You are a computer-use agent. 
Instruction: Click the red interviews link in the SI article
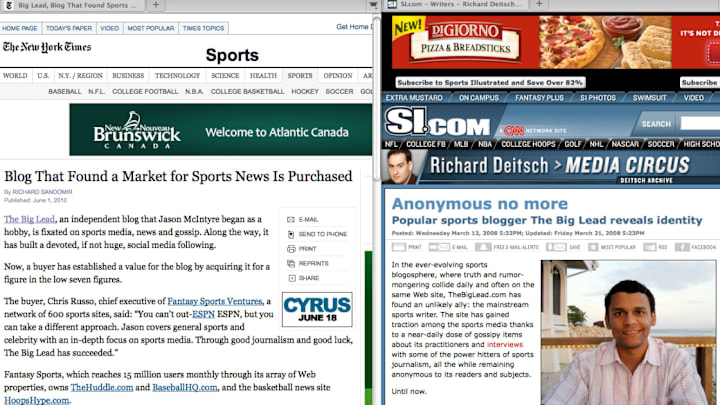click(x=505, y=344)
